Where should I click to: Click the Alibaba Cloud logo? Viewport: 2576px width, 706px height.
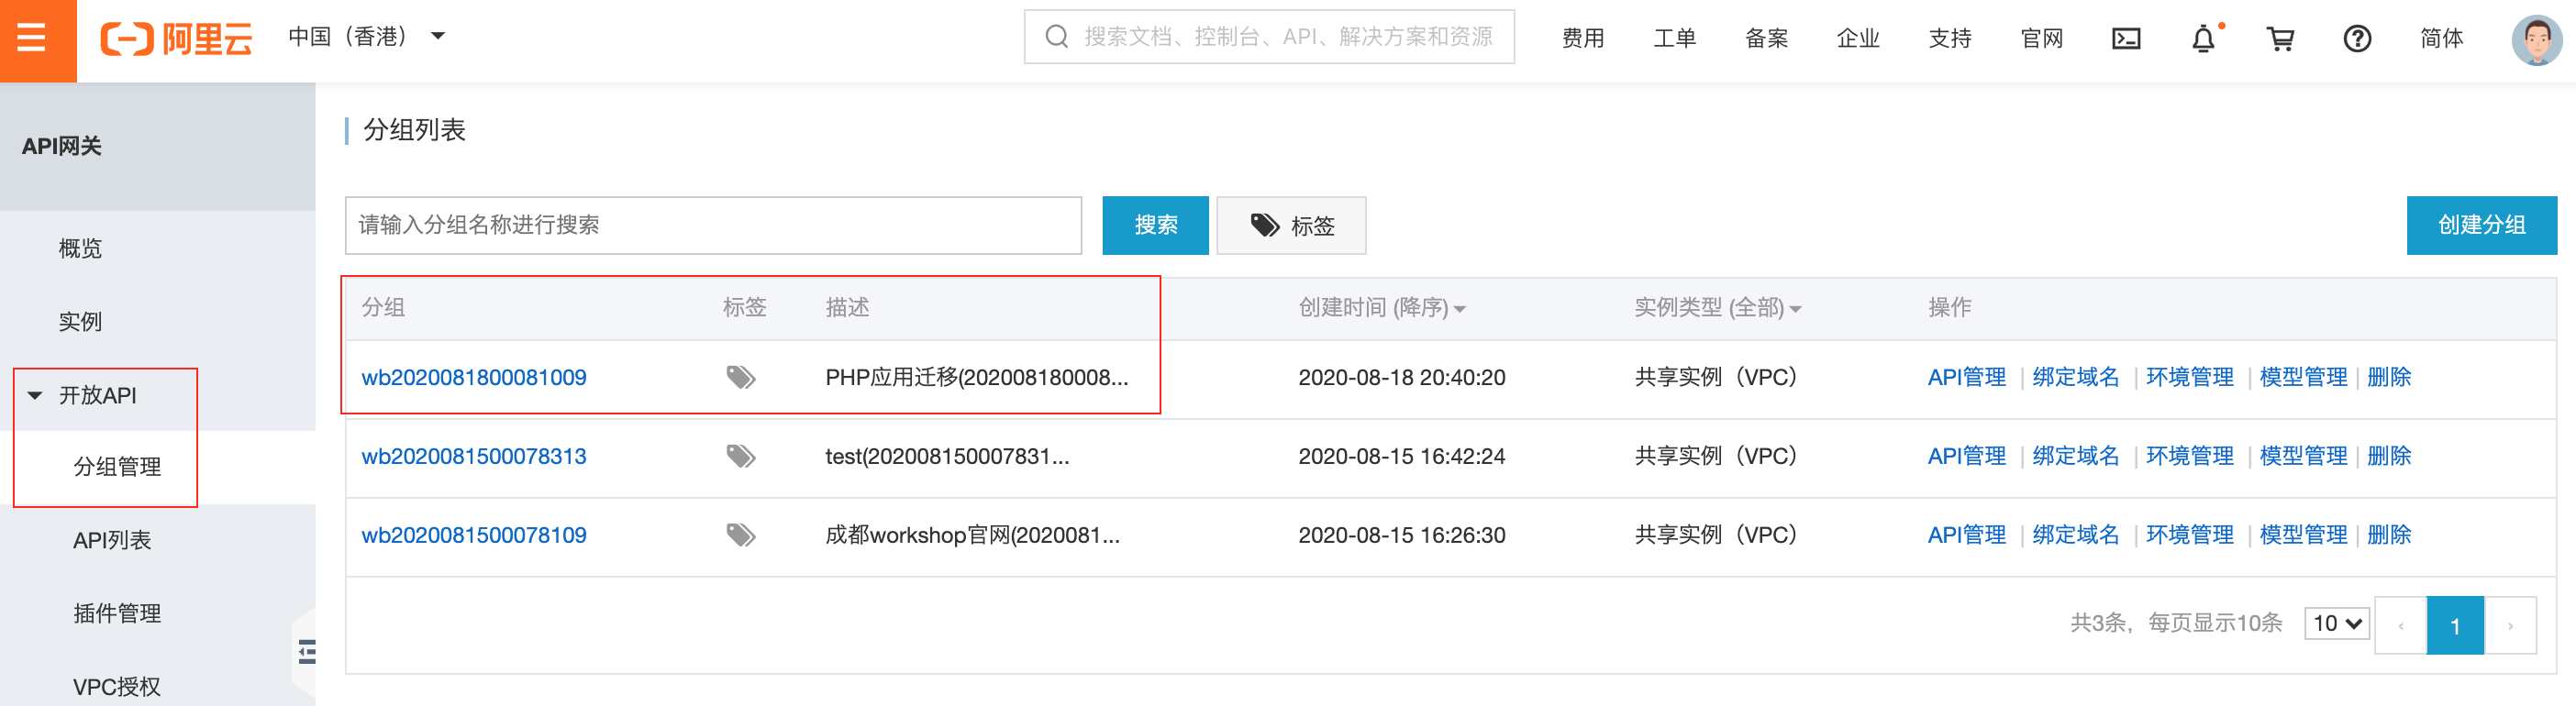click(x=176, y=38)
